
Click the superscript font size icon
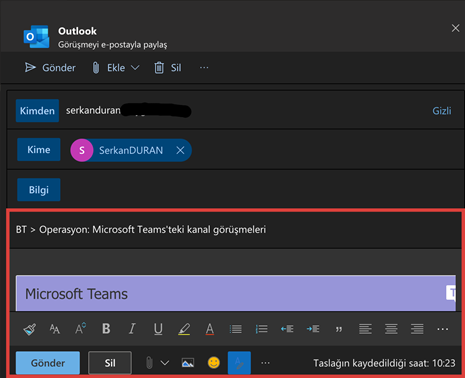(80, 329)
